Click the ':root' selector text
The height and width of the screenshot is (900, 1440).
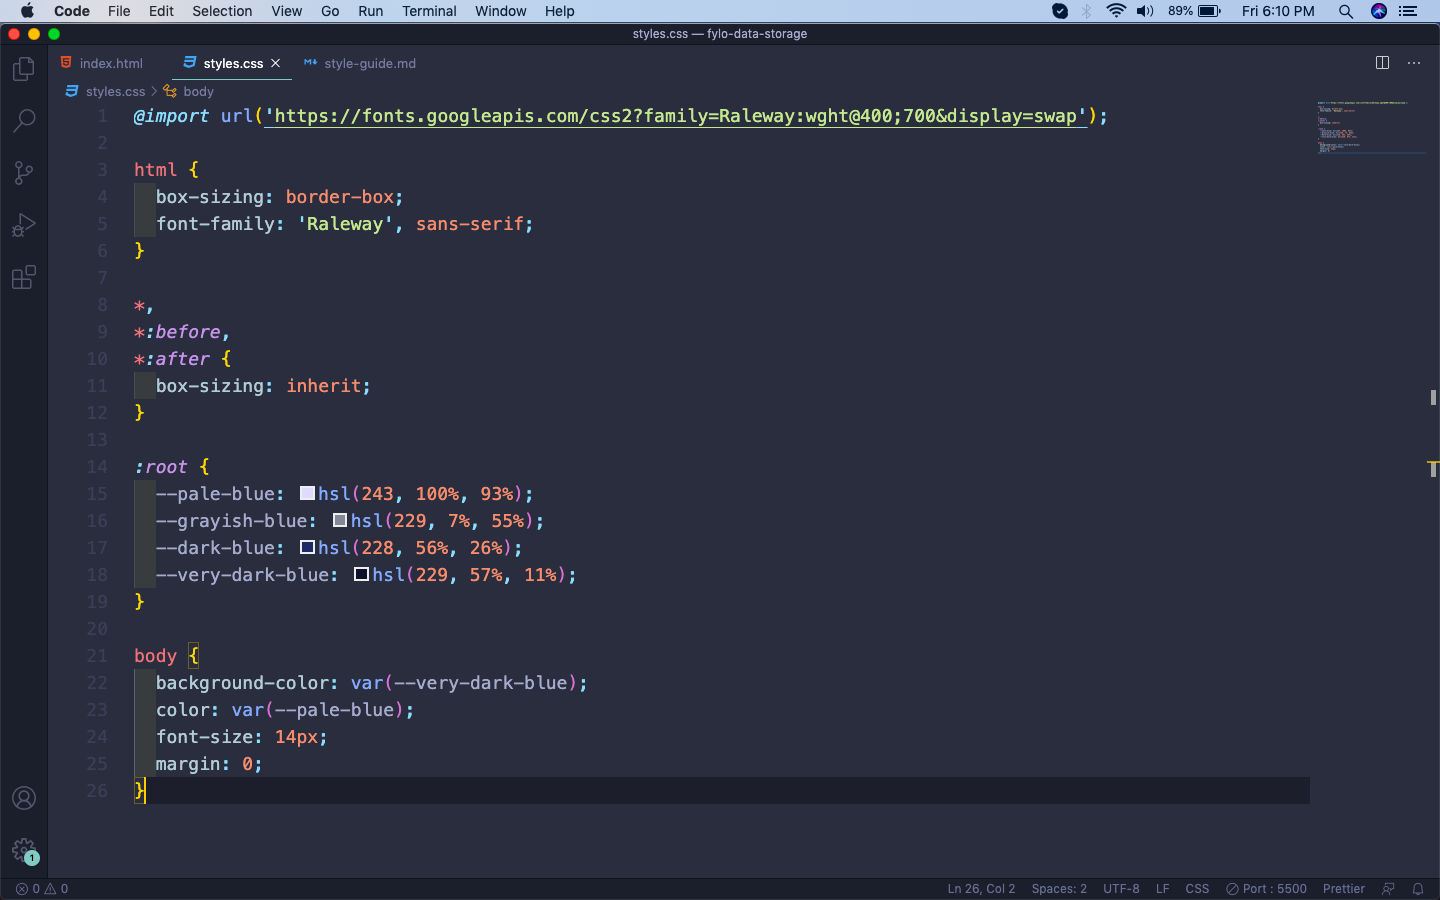click(161, 466)
